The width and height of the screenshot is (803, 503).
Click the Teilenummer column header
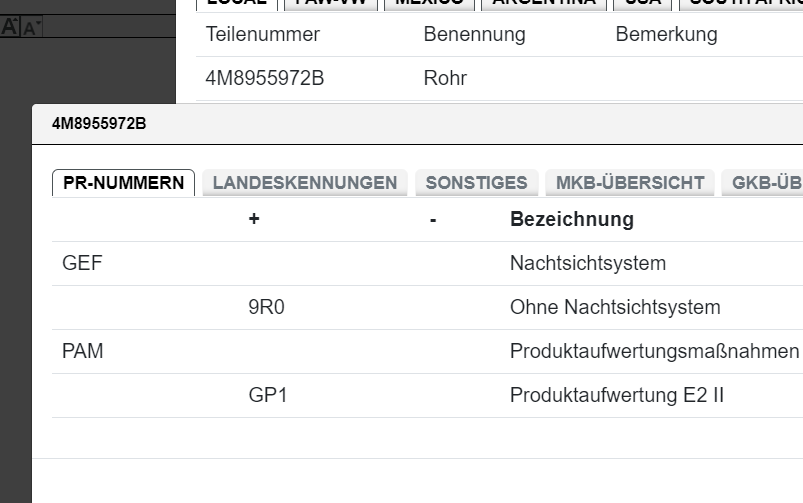(262, 34)
